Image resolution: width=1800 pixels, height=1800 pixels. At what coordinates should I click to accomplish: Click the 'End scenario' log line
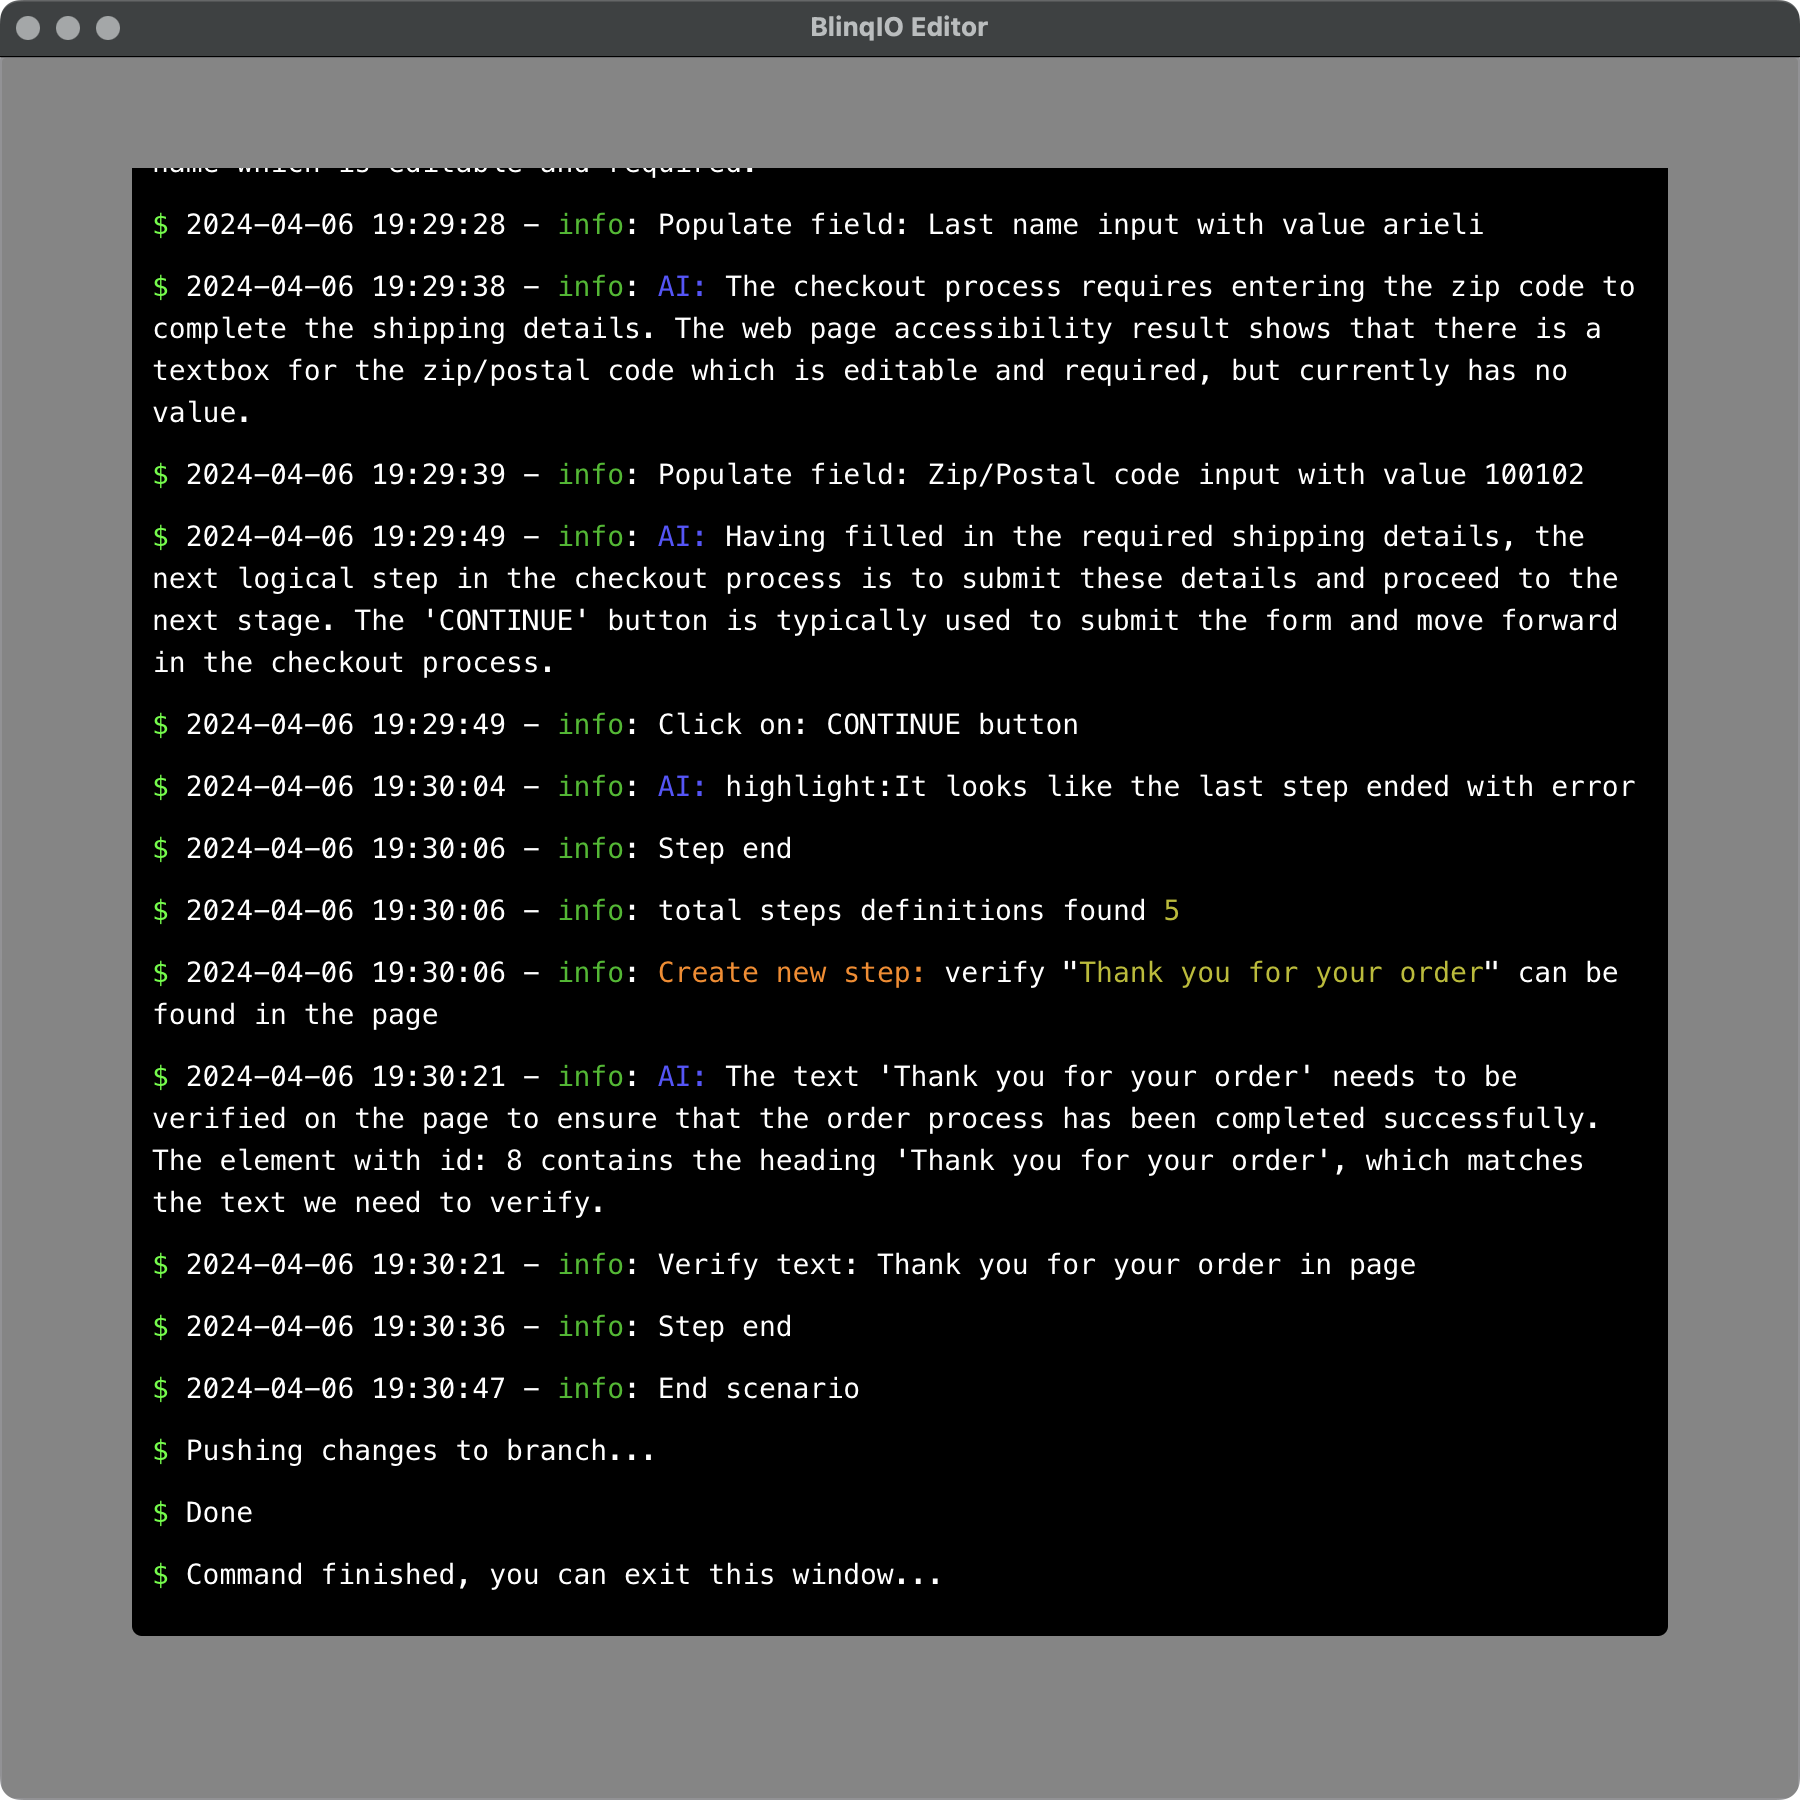click(506, 1389)
